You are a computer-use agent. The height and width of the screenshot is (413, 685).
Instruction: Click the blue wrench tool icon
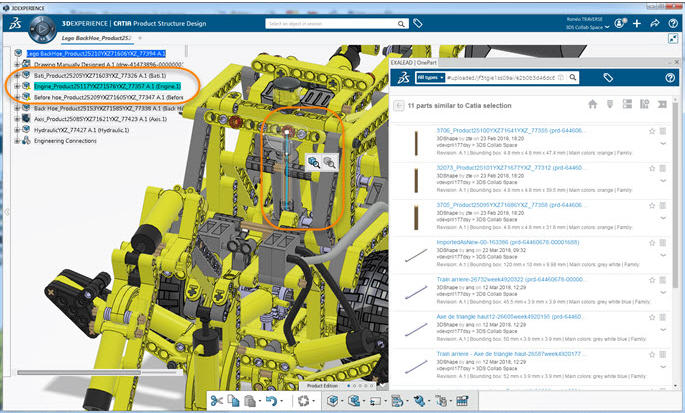(419, 400)
